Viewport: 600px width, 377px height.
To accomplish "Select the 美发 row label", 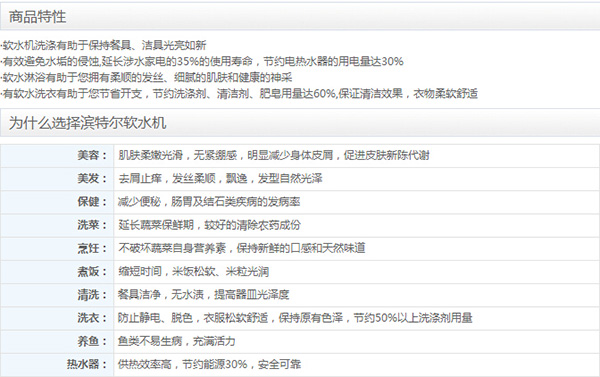I will coord(92,178).
